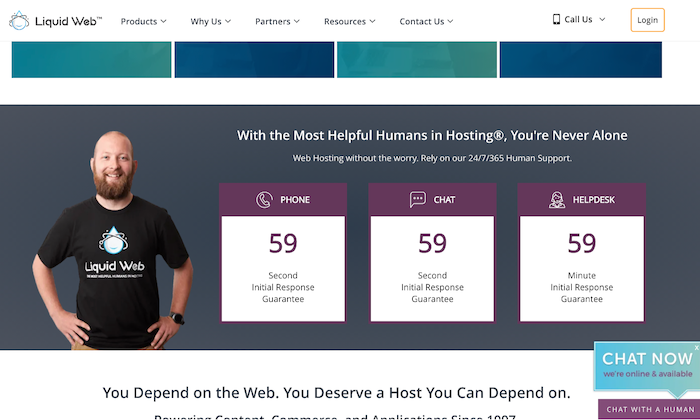Image resolution: width=700 pixels, height=420 pixels.
Task: Open the leftmost teal tile at the top
Action: (91, 59)
